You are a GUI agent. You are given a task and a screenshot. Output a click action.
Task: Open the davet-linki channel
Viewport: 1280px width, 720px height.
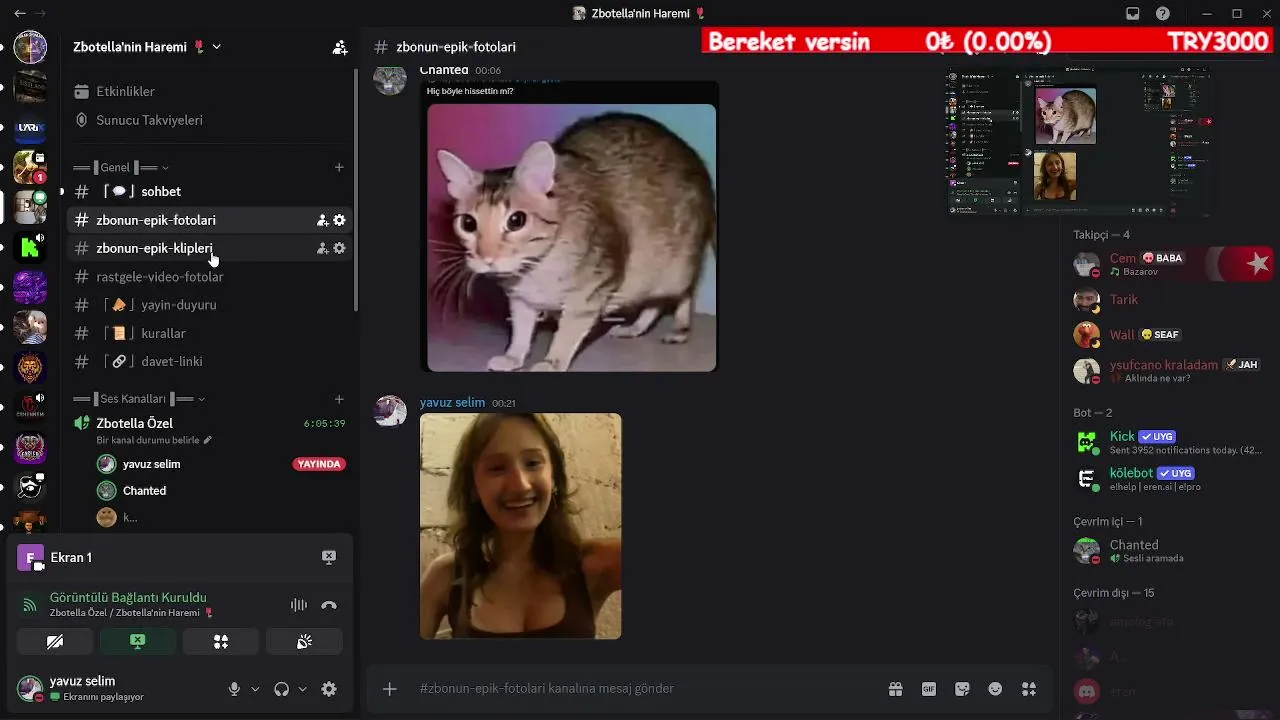pos(210,361)
